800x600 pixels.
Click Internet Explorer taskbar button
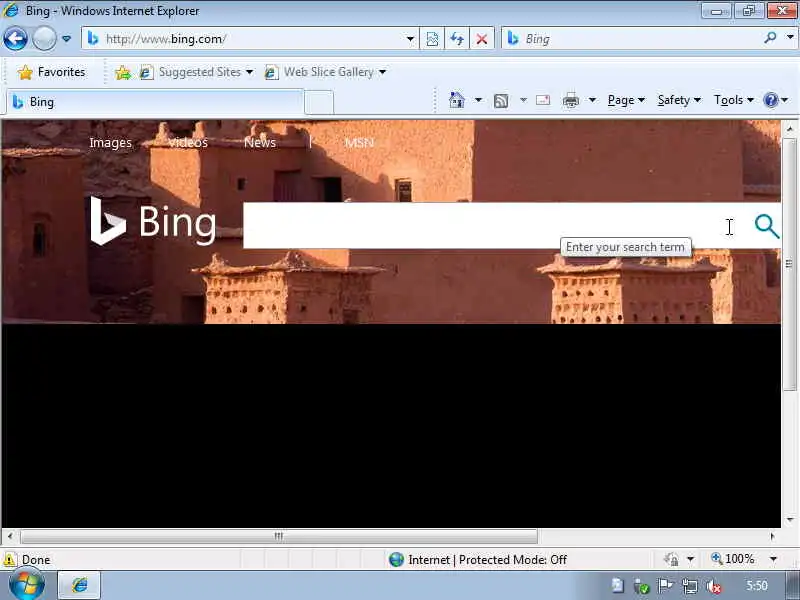[x=79, y=585]
